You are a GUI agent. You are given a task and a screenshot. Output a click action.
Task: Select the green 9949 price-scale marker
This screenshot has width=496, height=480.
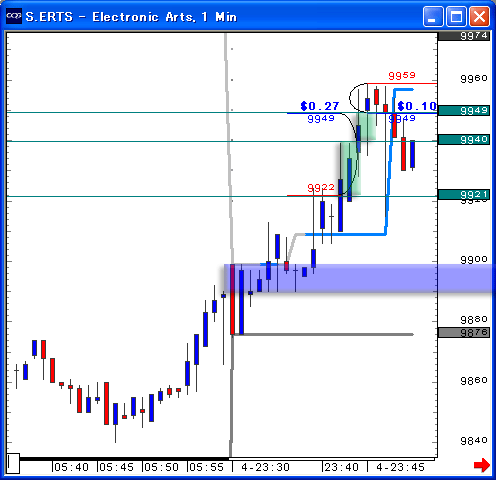(464, 110)
